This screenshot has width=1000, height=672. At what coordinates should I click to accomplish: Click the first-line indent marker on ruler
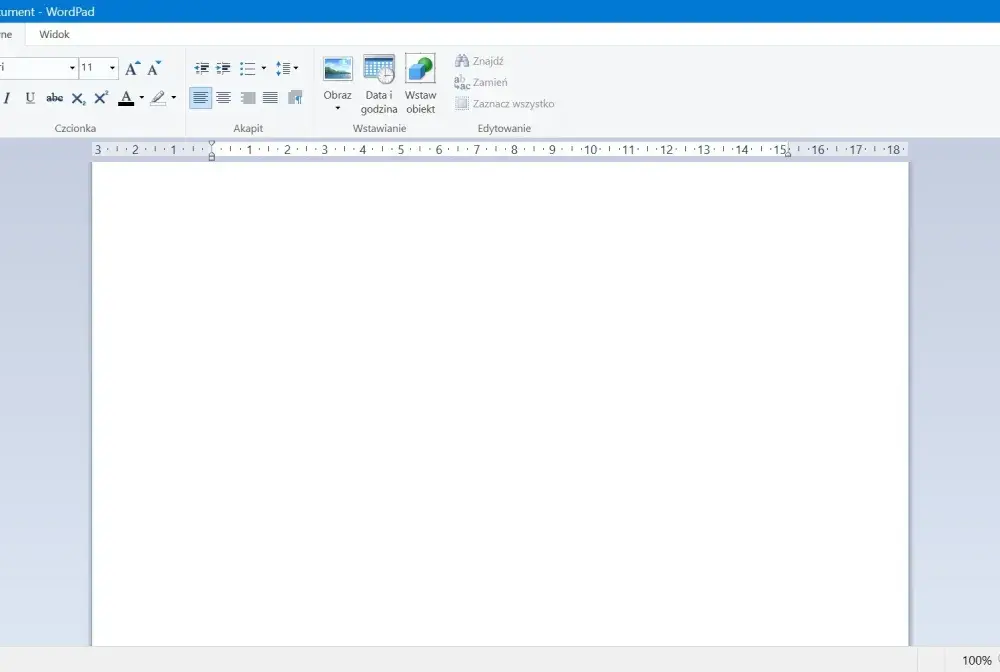[212, 143]
